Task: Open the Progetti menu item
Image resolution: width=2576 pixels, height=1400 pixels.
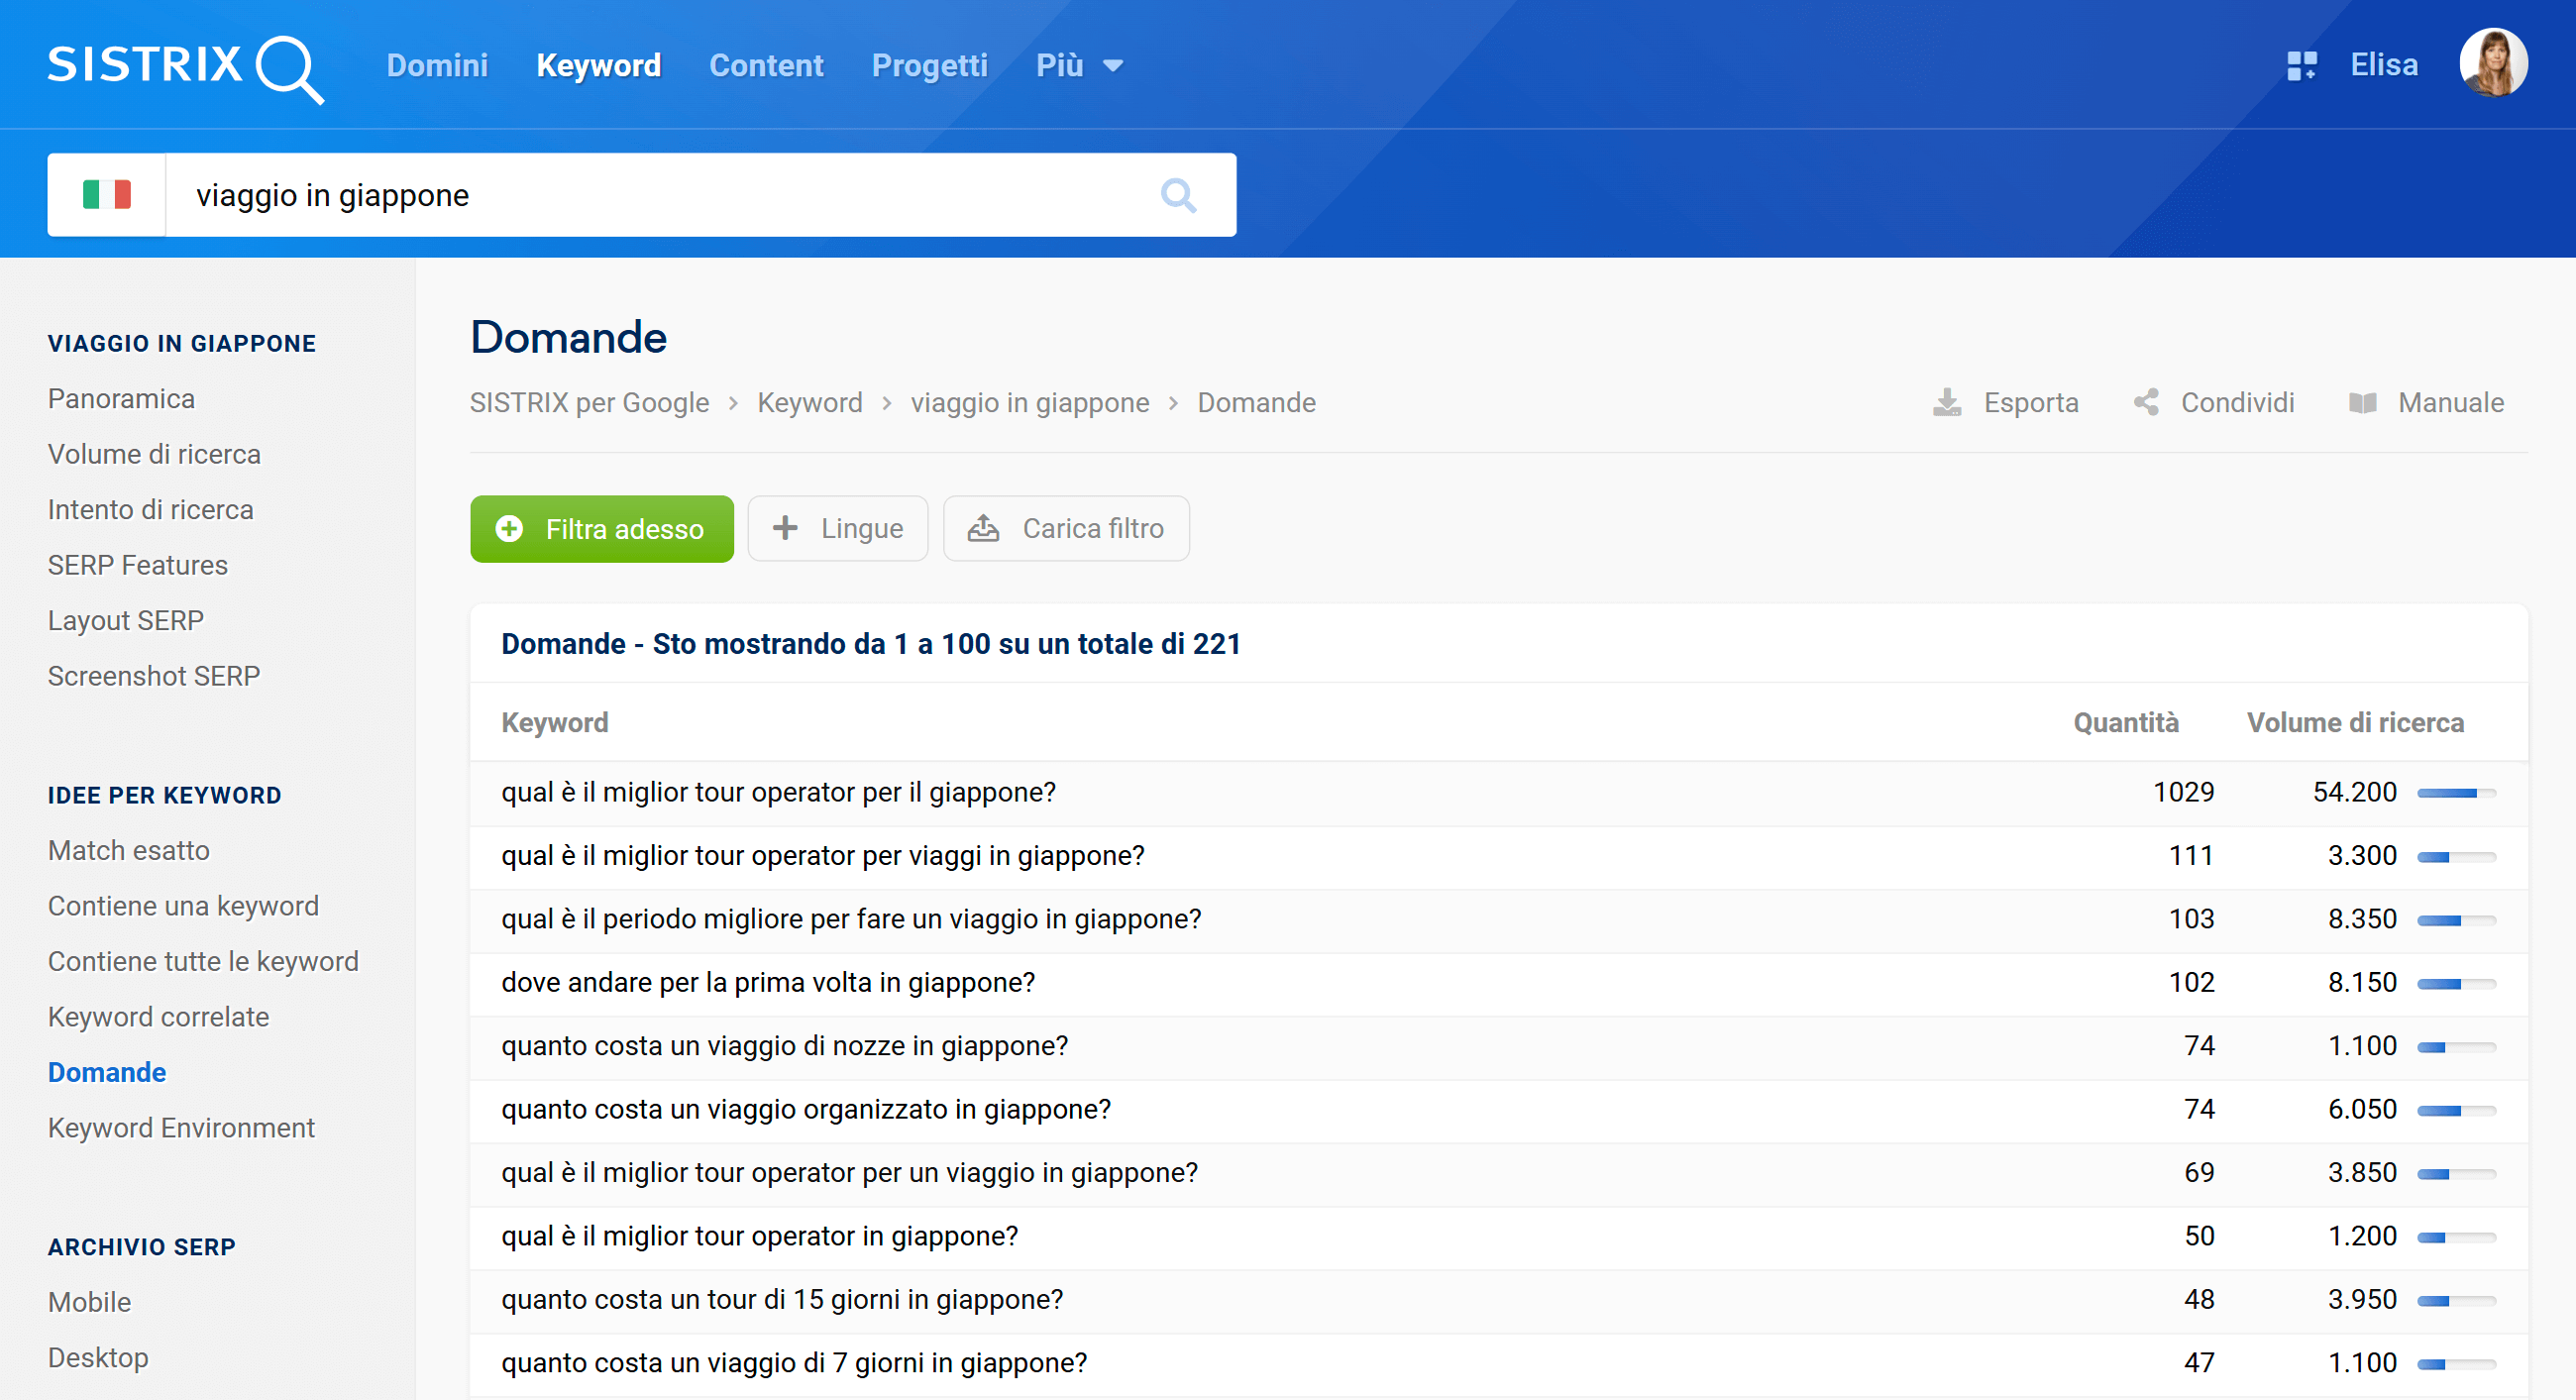Action: point(929,66)
